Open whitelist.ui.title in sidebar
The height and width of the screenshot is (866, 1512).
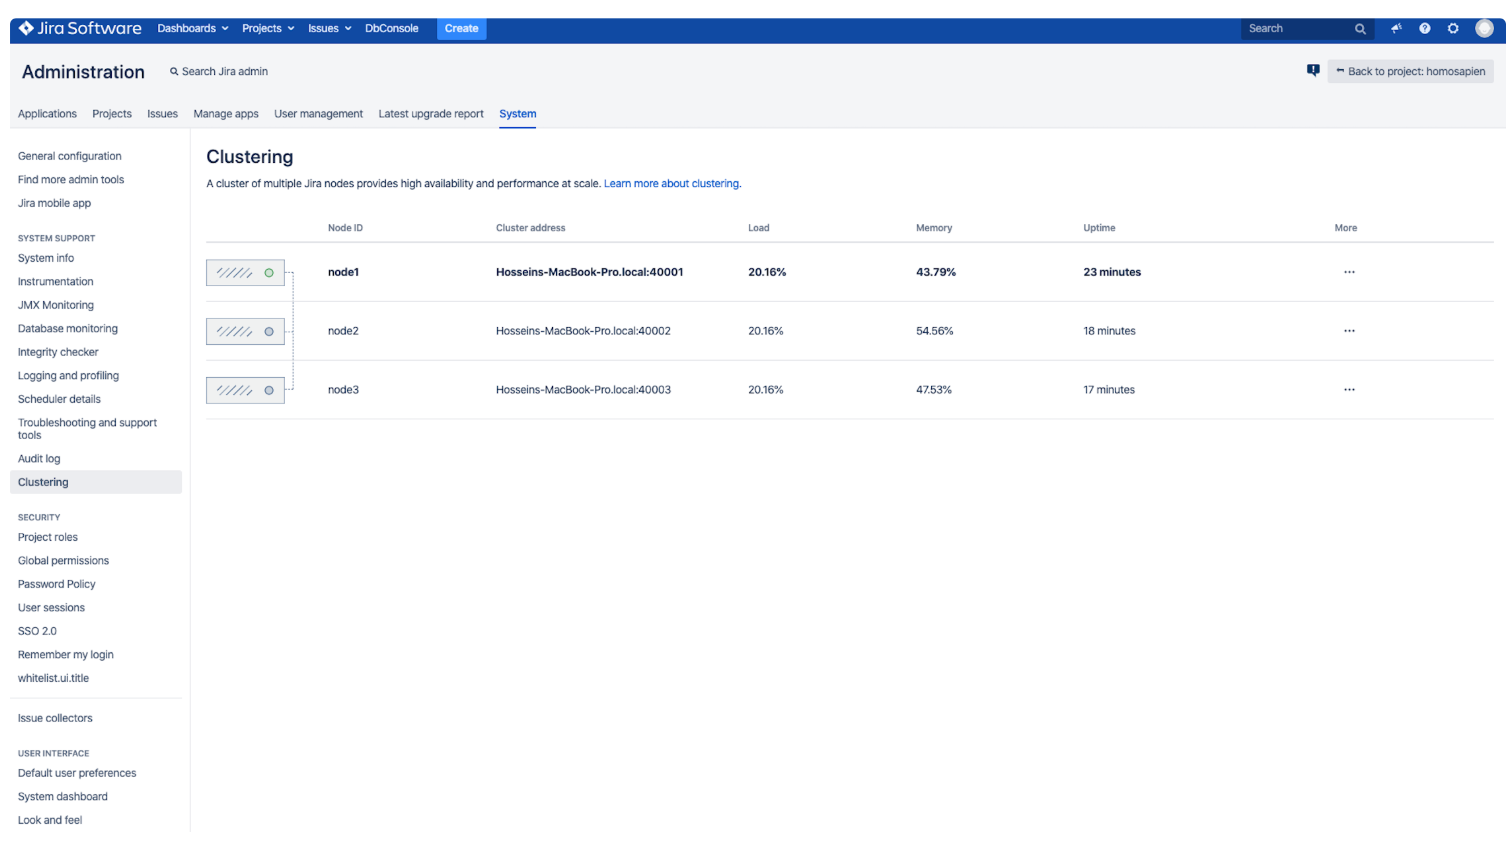coord(53,678)
